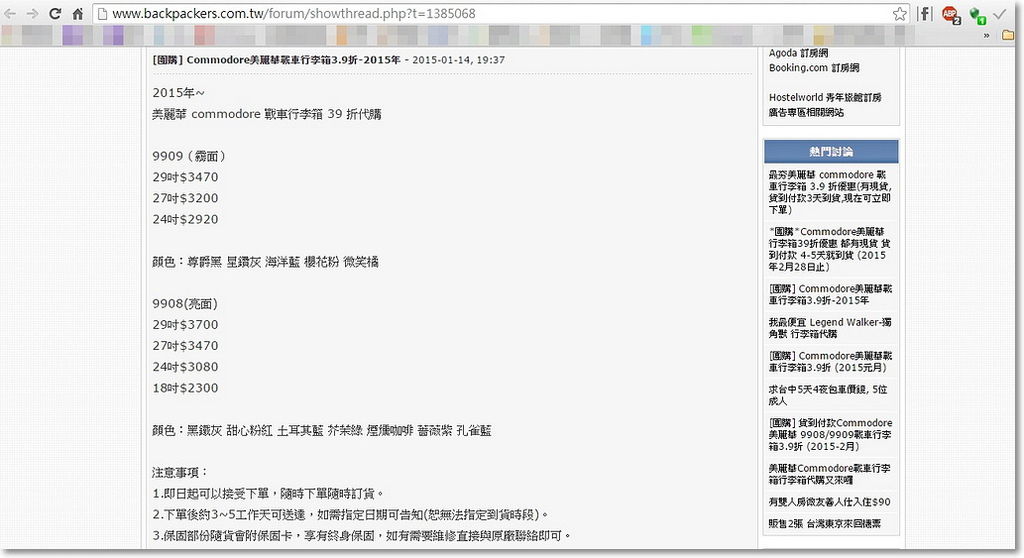The height and width of the screenshot is (558, 1024).
Task: Open the green shield extension
Action: (x=977, y=15)
